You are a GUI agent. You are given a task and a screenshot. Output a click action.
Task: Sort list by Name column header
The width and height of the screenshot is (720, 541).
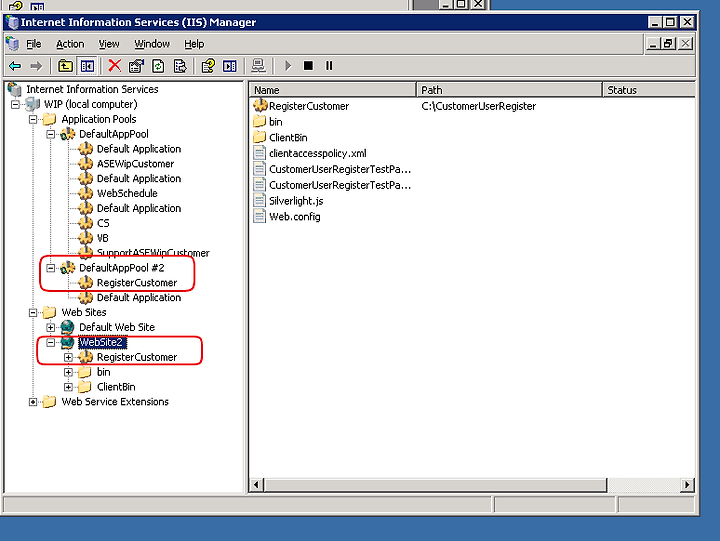click(x=333, y=90)
